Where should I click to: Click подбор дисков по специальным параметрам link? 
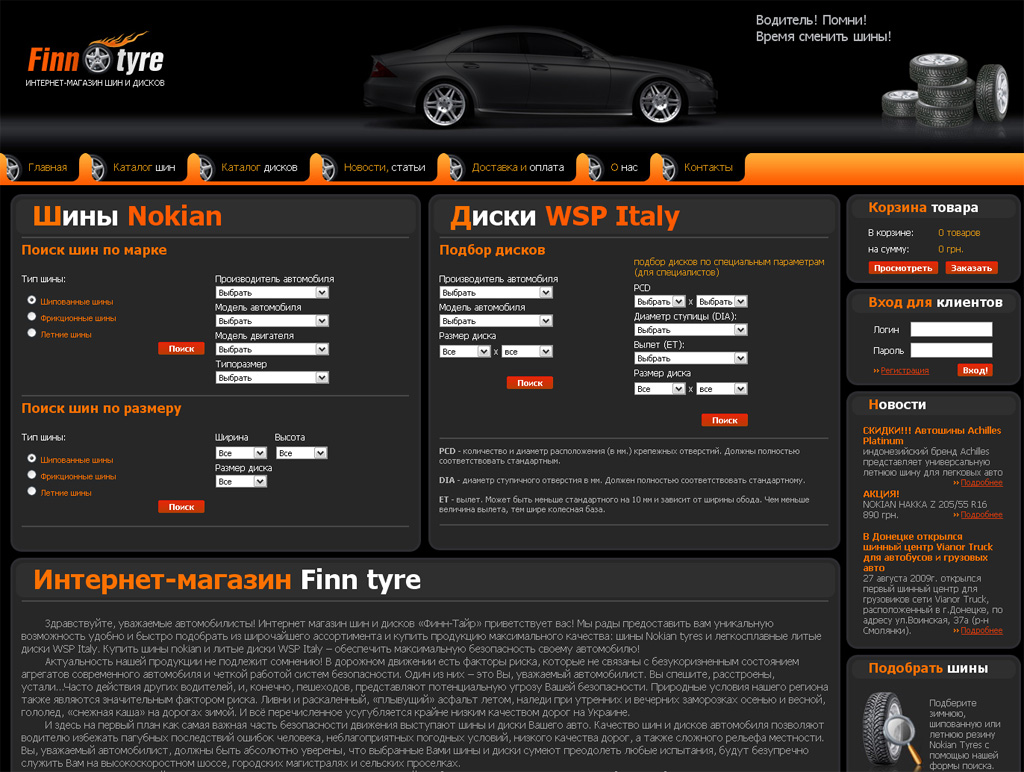click(x=729, y=266)
